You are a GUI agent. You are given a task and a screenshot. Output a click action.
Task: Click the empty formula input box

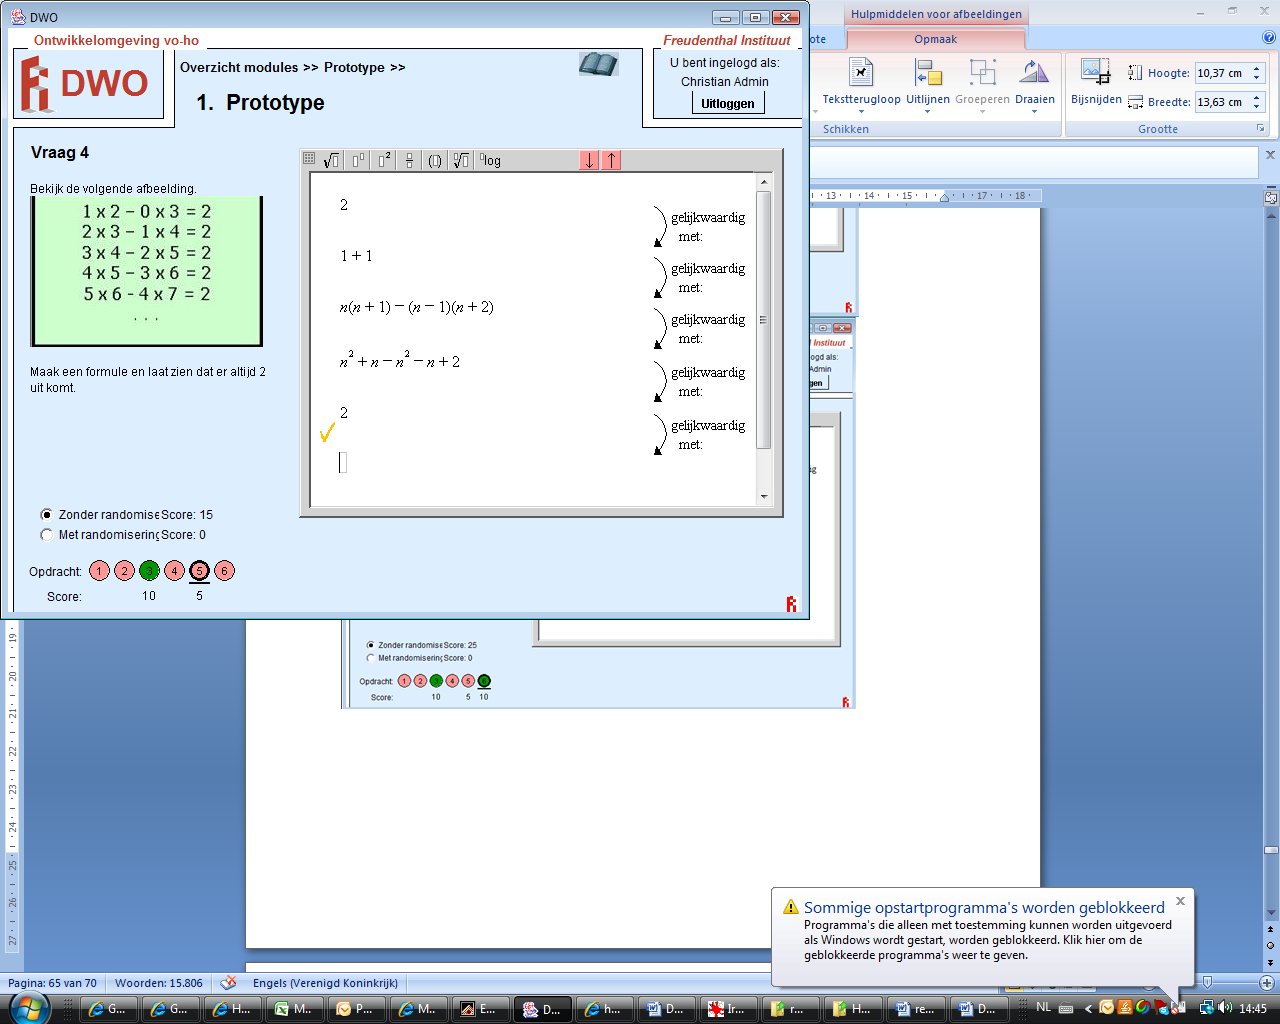click(x=342, y=462)
